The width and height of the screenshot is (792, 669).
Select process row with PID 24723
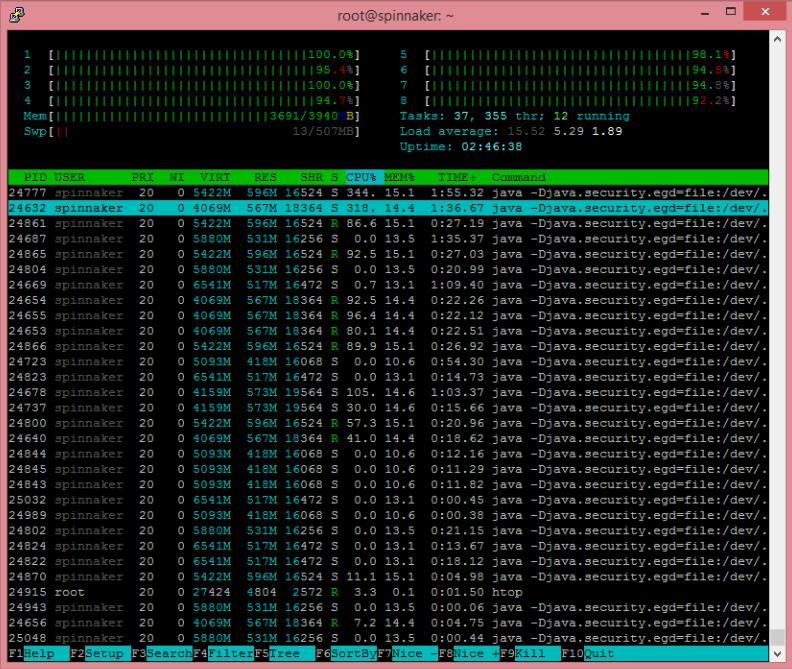click(388, 362)
